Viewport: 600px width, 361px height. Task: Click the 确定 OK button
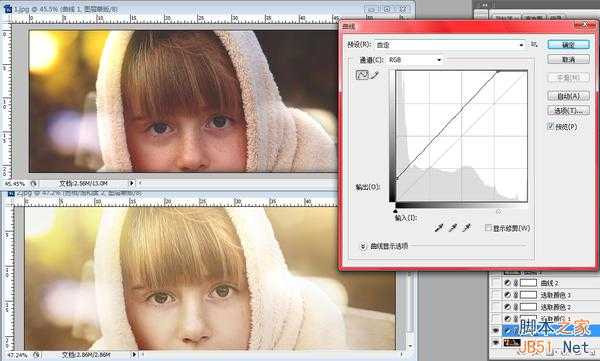[x=568, y=45]
